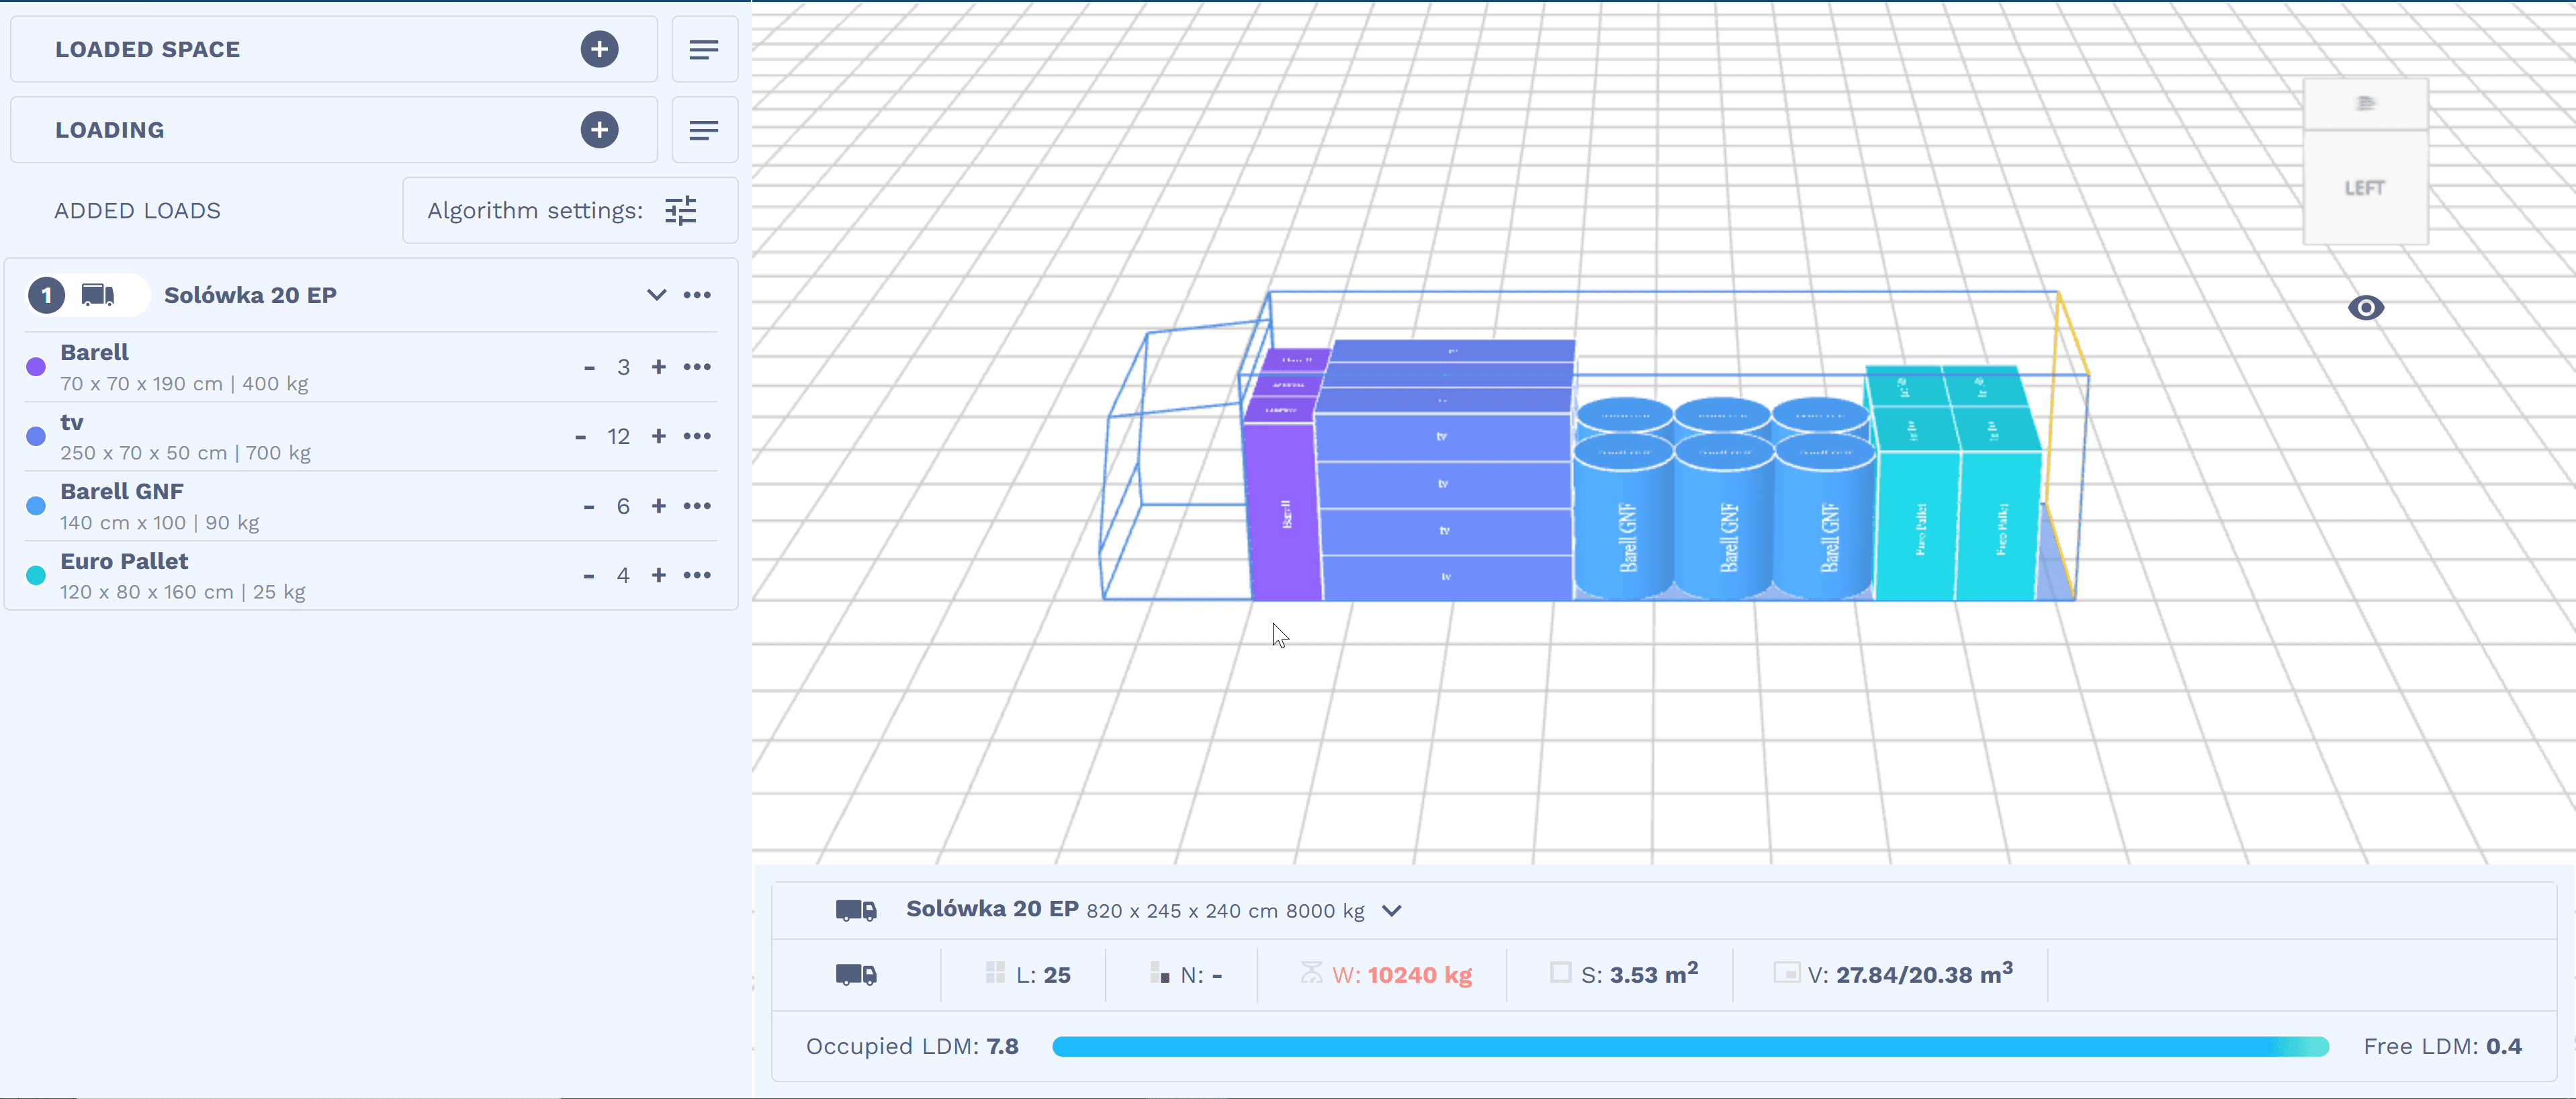Viewport: 2576px width, 1099px height.
Task: Increase Euro Pallet quantity
Action: [x=658, y=574]
